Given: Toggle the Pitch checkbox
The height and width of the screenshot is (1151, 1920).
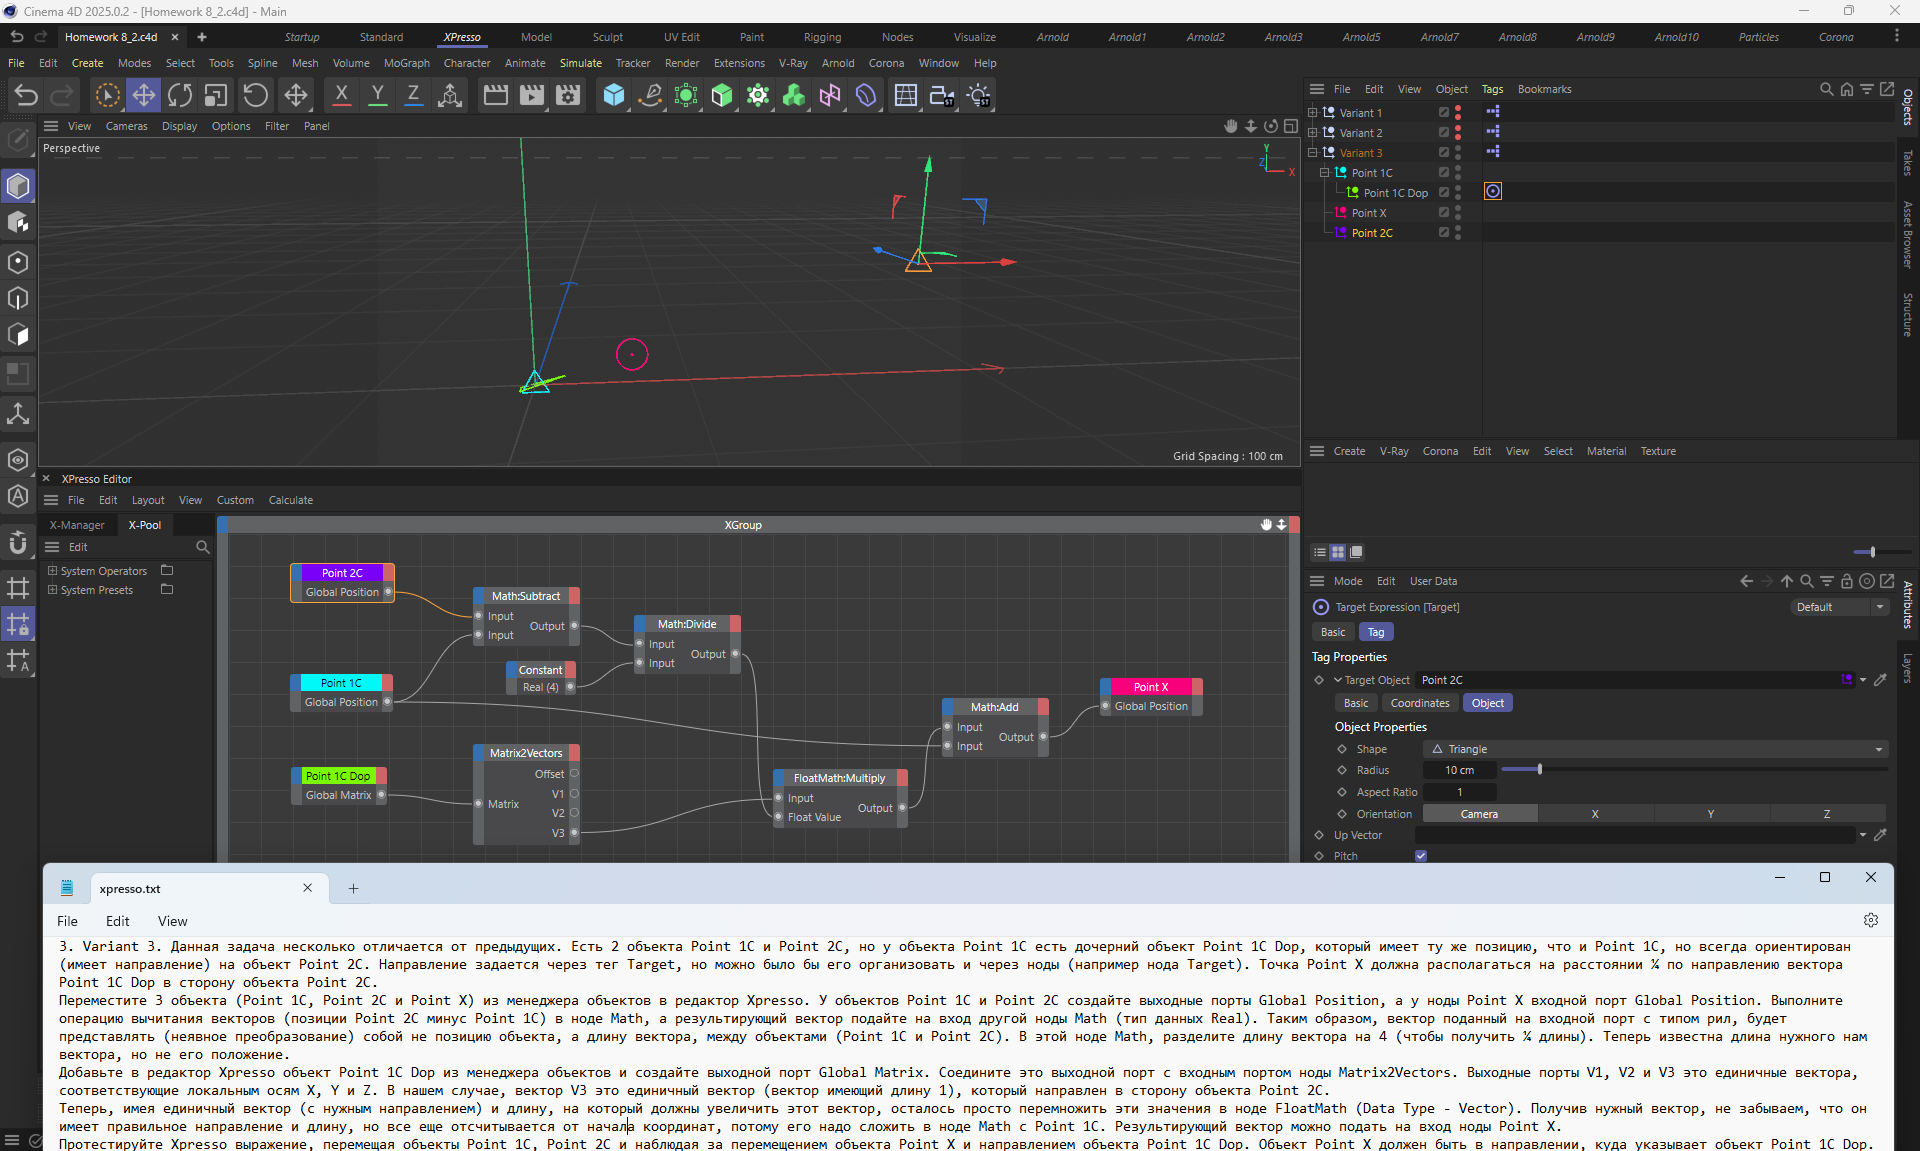Looking at the screenshot, I should [1421, 856].
